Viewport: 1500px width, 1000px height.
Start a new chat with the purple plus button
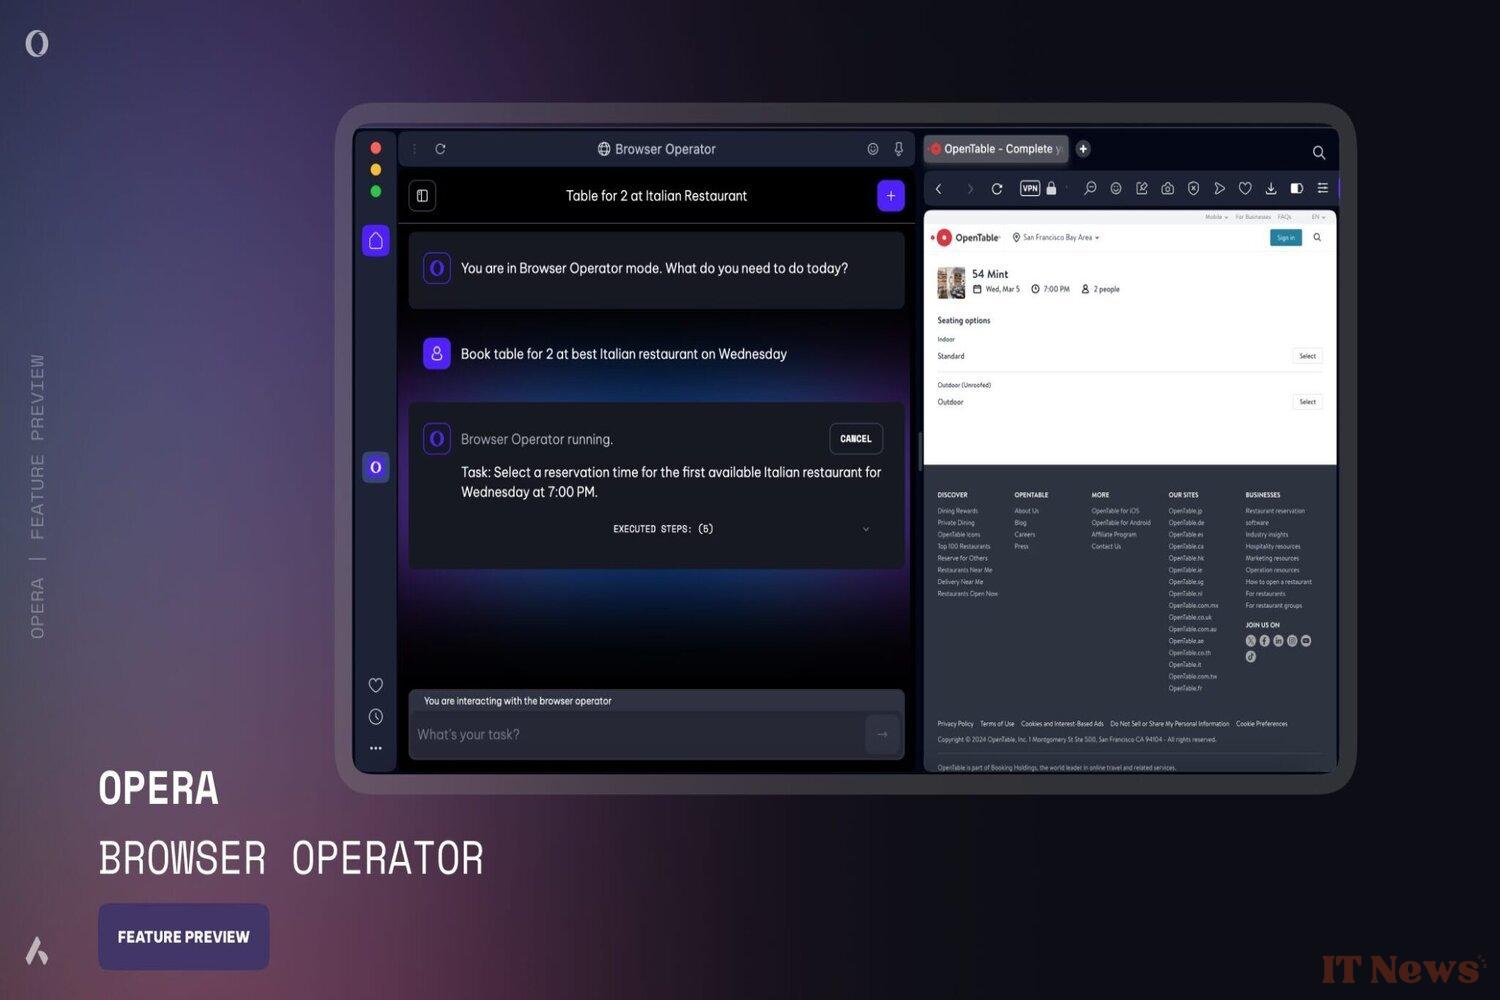click(x=890, y=196)
